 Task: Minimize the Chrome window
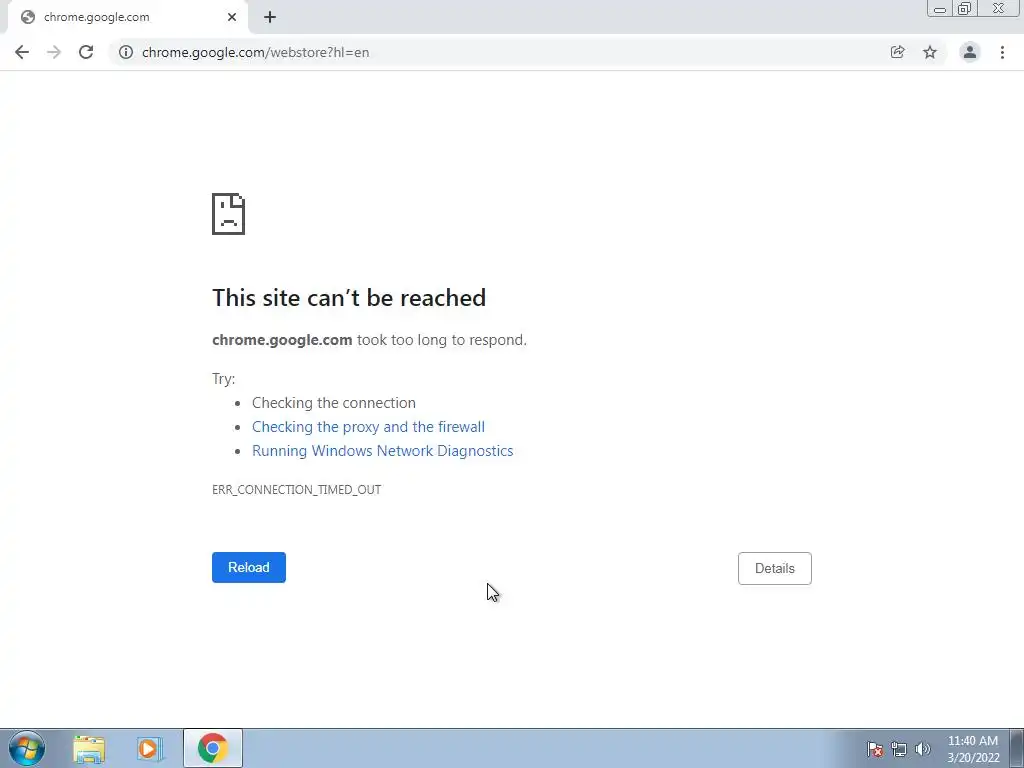coord(940,8)
